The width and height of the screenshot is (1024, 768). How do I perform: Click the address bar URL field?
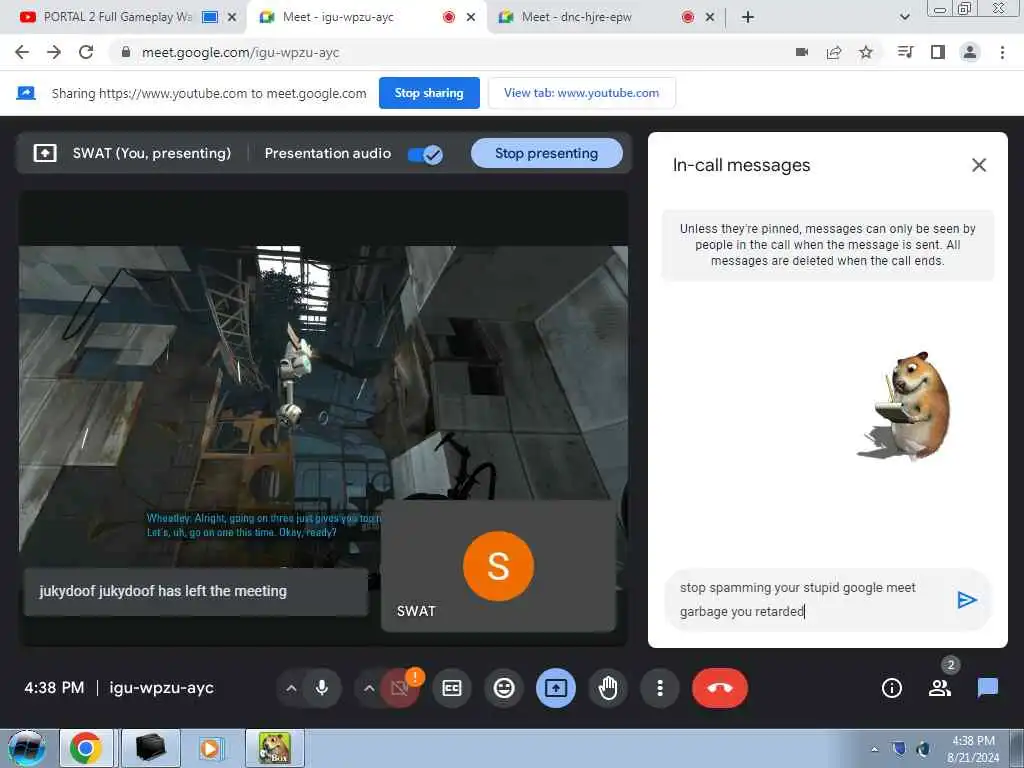click(451, 52)
